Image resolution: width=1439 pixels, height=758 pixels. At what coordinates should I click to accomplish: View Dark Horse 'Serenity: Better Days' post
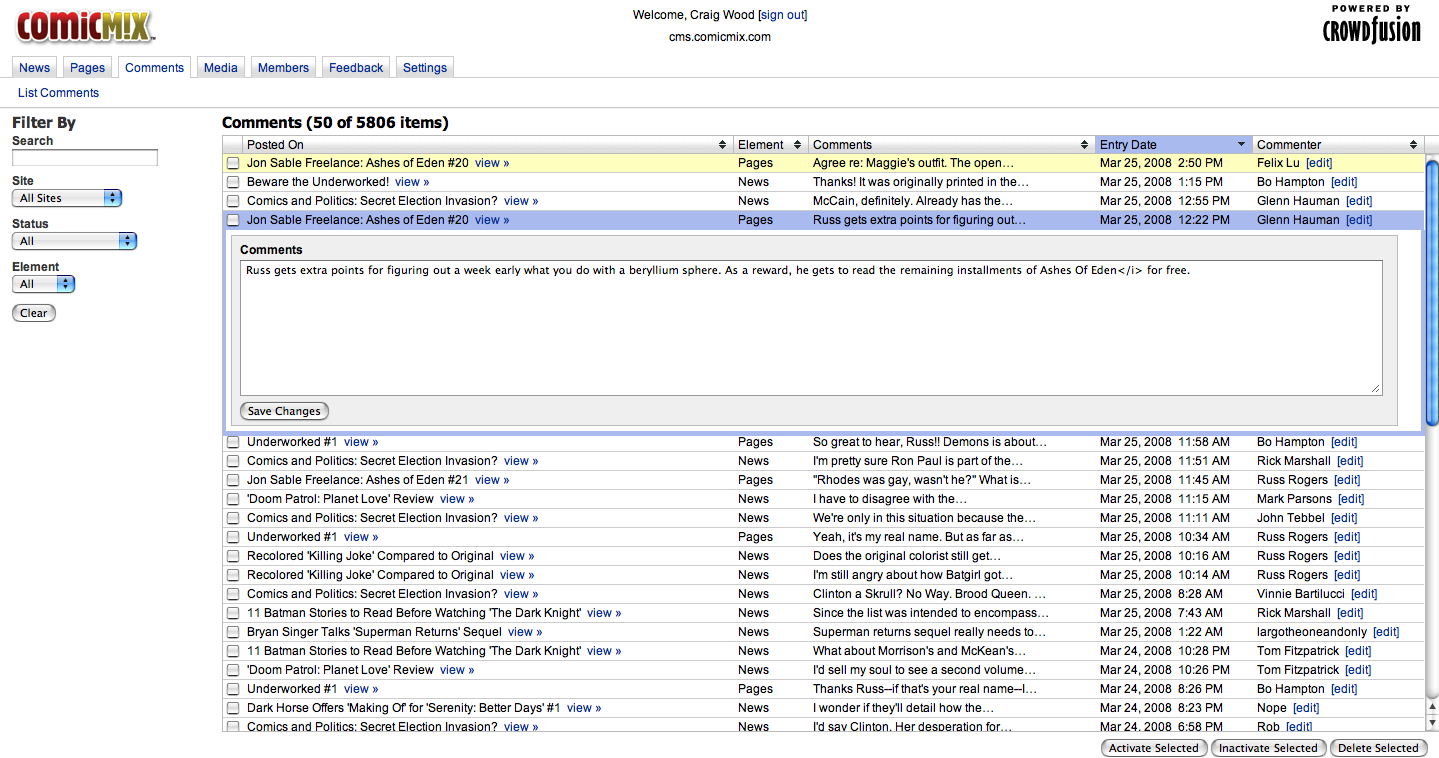tap(584, 708)
